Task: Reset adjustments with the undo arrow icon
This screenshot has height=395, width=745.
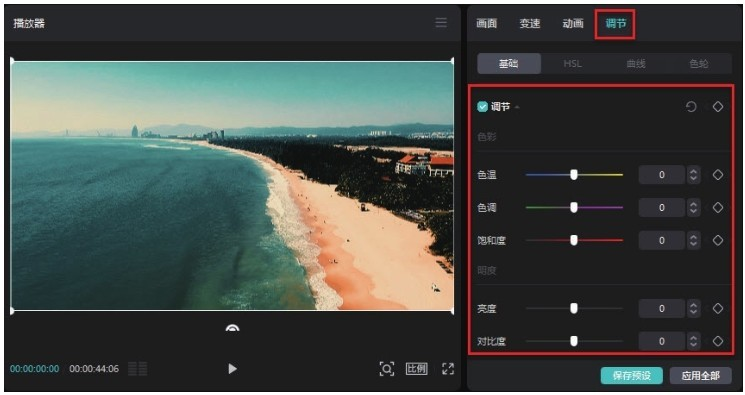Action: [691, 106]
